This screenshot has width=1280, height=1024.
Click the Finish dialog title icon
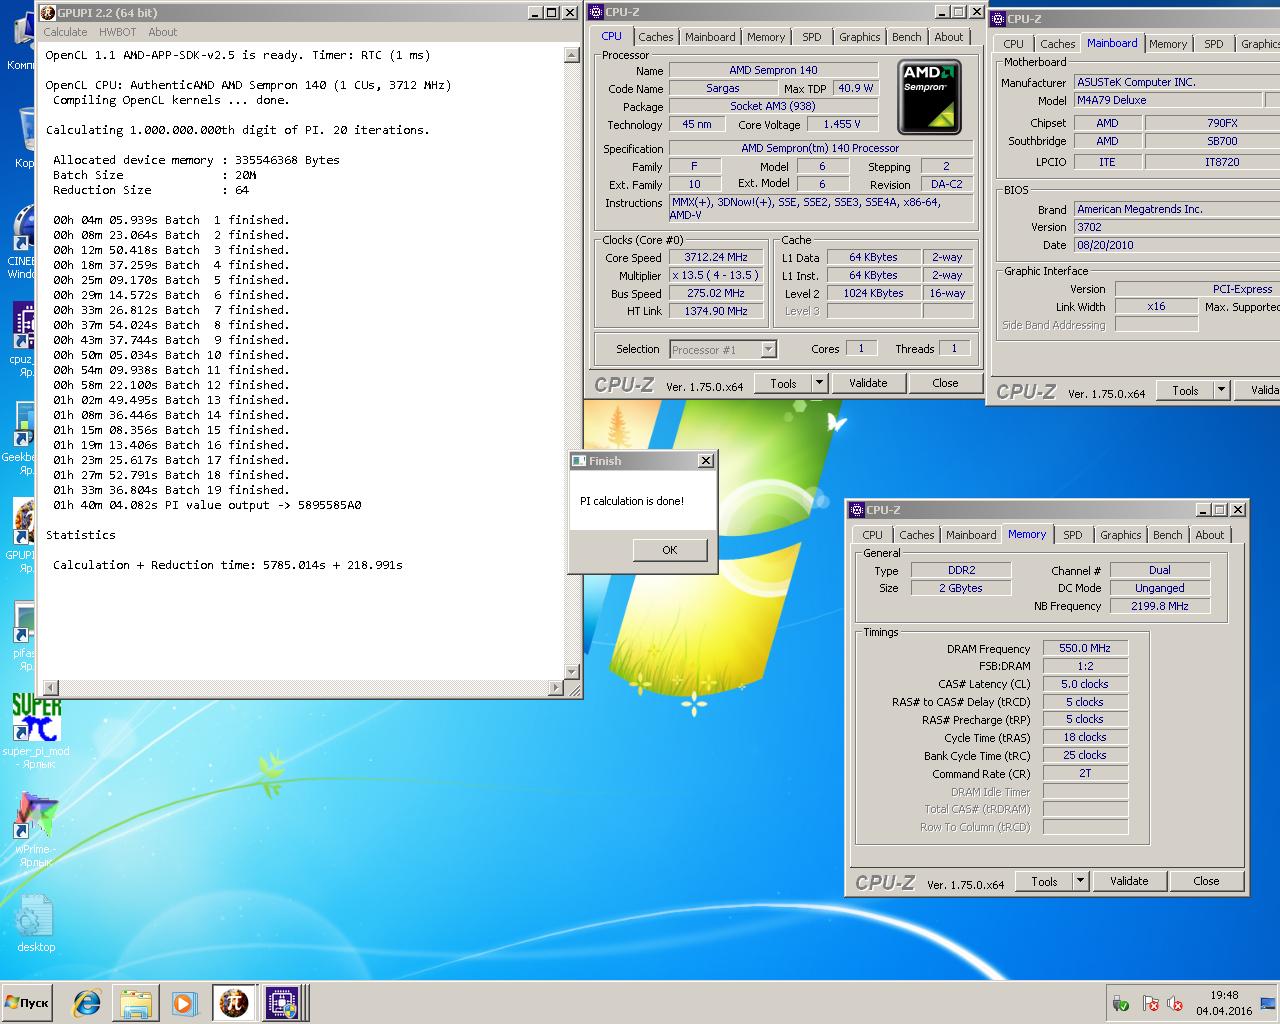578,461
